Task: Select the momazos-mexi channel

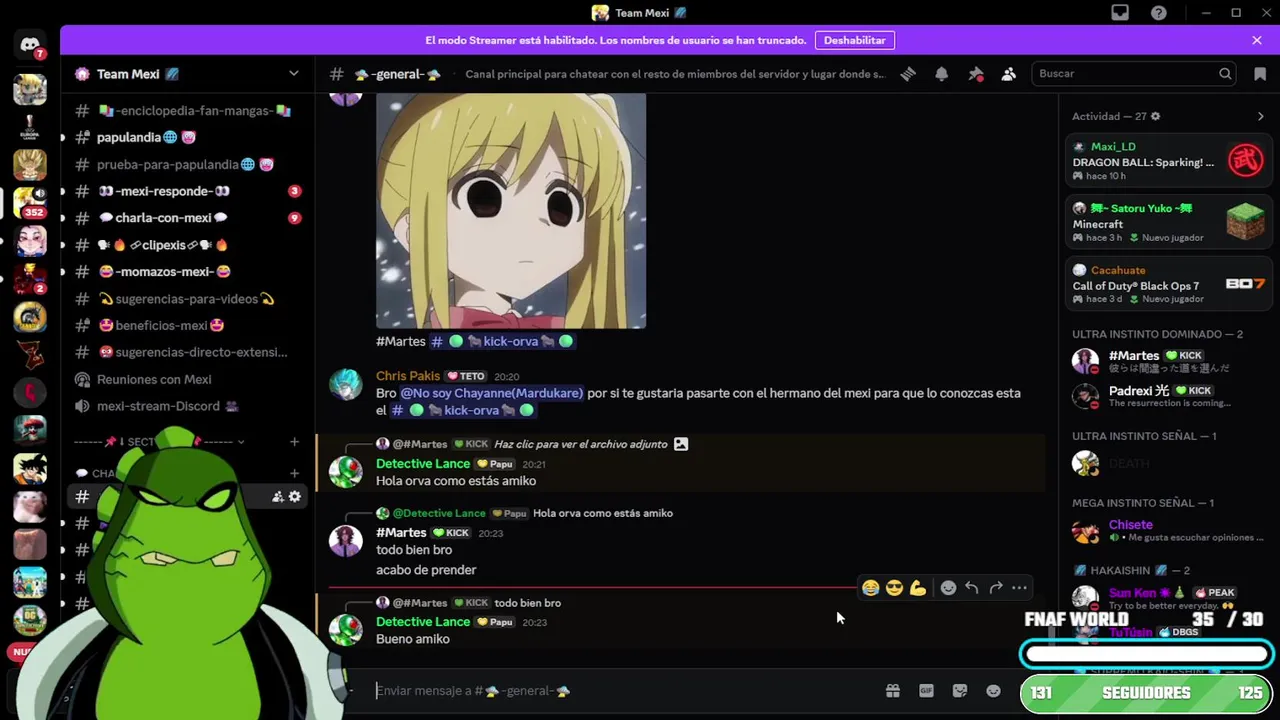Action: (164, 272)
